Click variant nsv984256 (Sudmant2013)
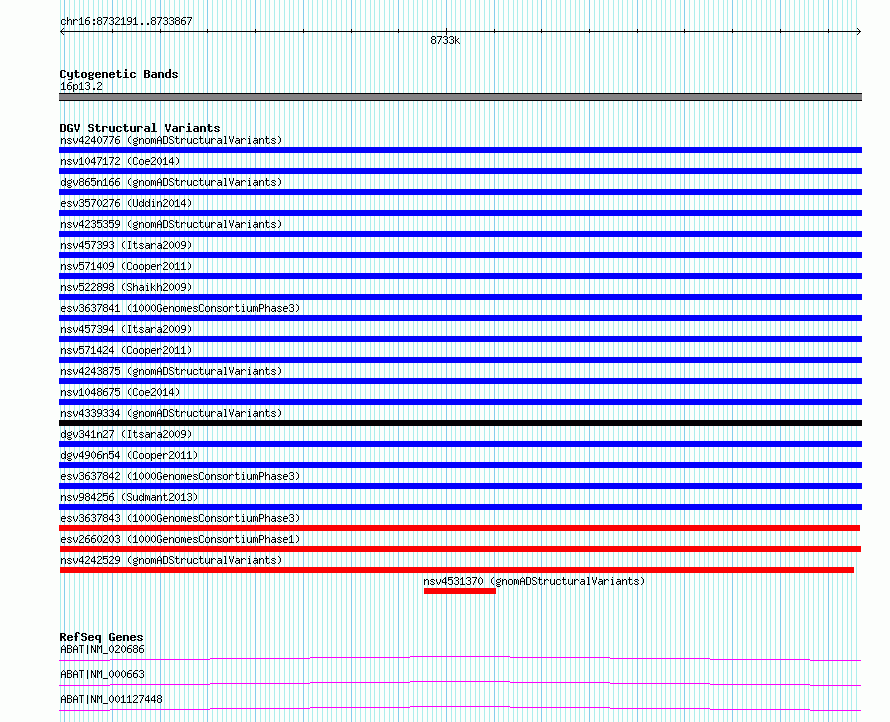The width and height of the screenshot is (890, 722). pos(129,497)
